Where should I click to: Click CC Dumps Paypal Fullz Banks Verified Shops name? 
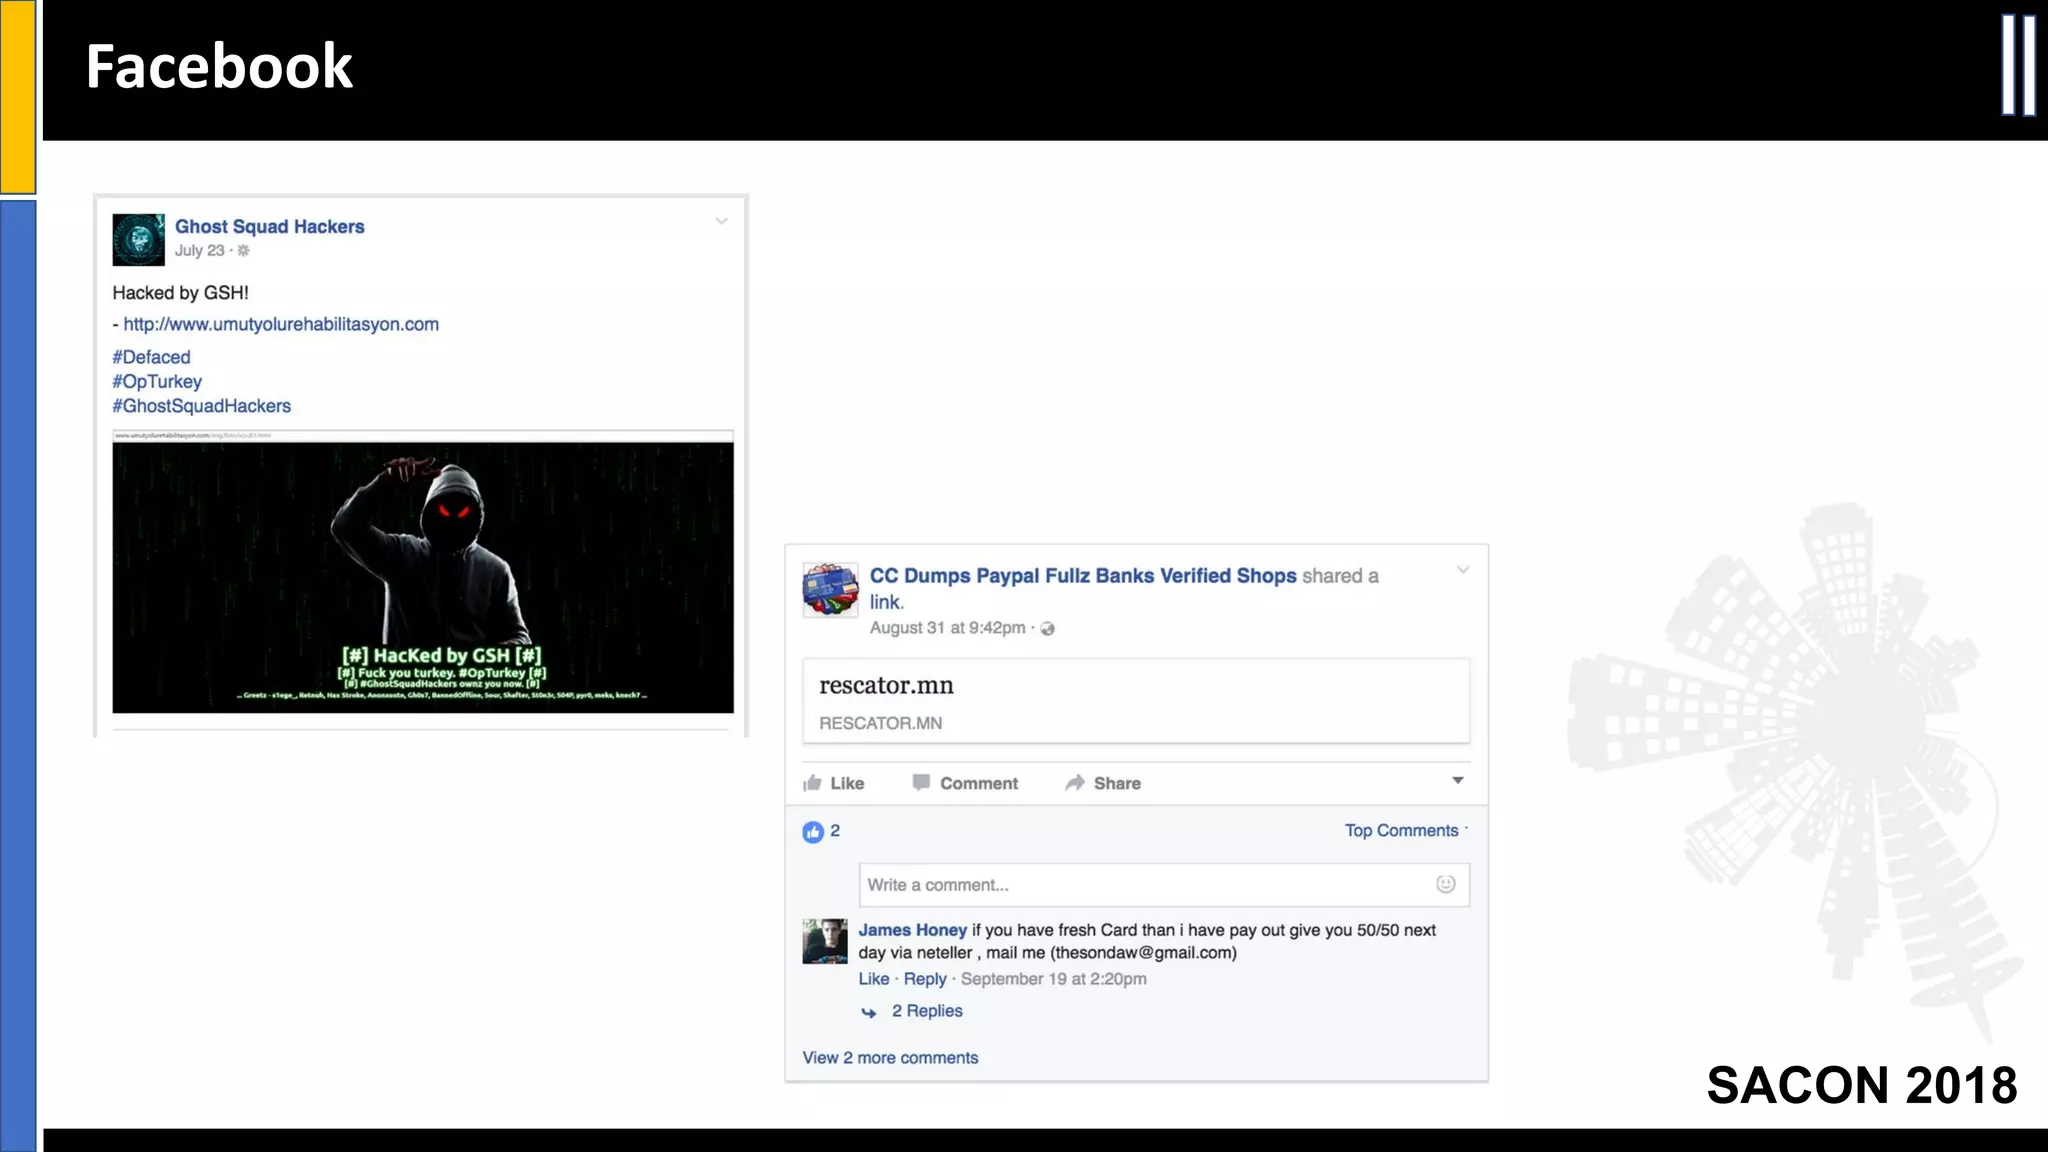tap(1083, 576)
